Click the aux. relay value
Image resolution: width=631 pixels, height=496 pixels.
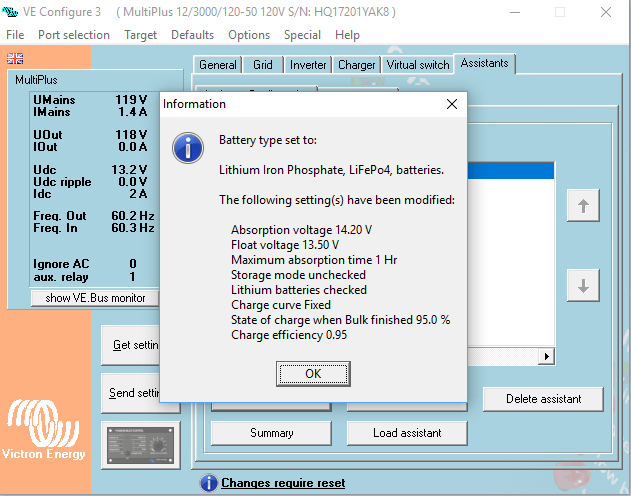click(x=132, y=277)
